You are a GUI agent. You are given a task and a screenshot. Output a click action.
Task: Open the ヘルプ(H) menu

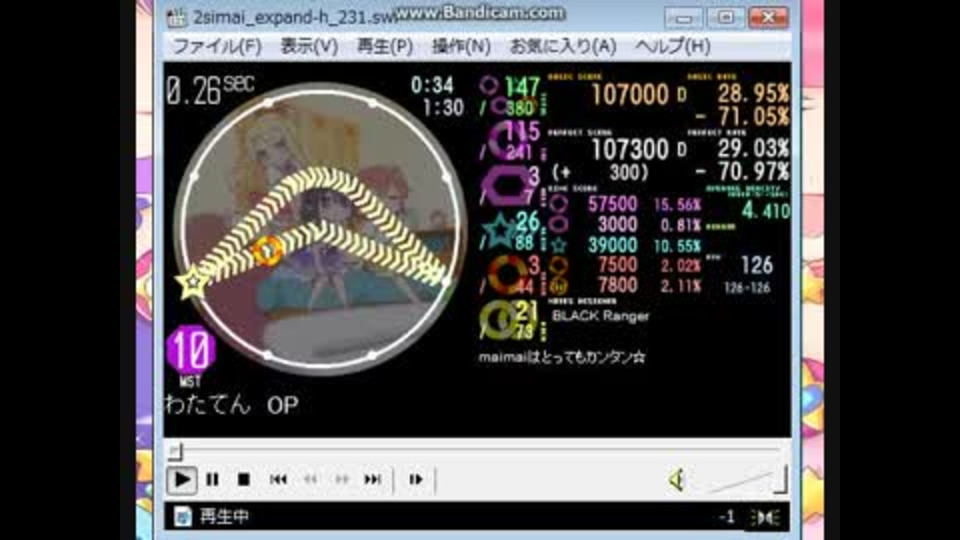coord(672,47)
